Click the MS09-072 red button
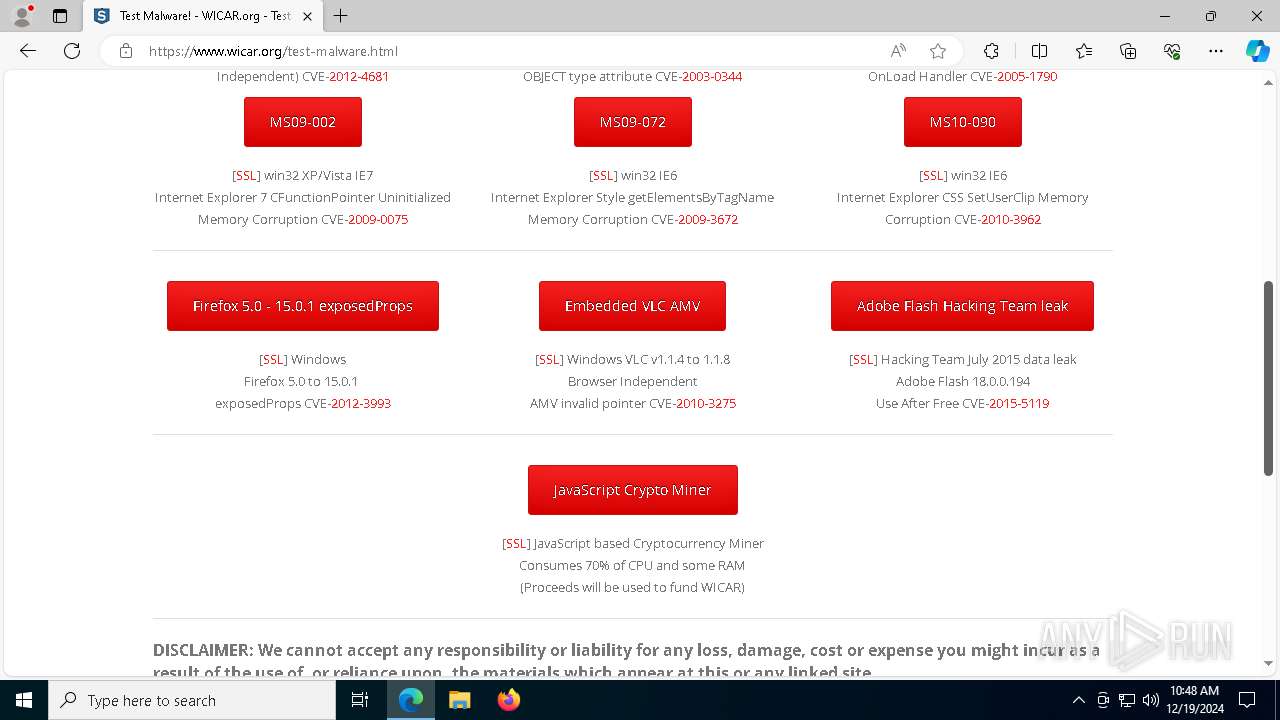 click(633, 122)
